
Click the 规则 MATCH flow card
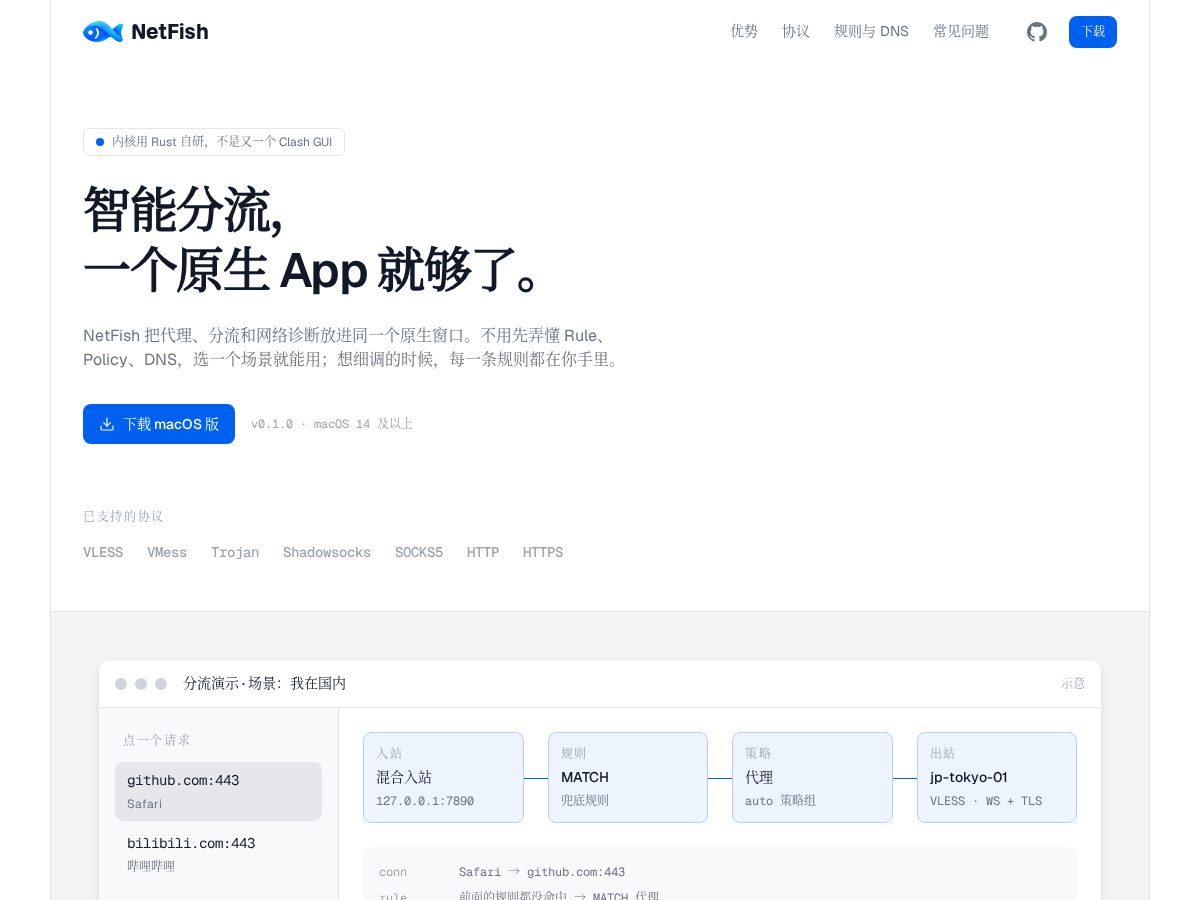(628, 777)
